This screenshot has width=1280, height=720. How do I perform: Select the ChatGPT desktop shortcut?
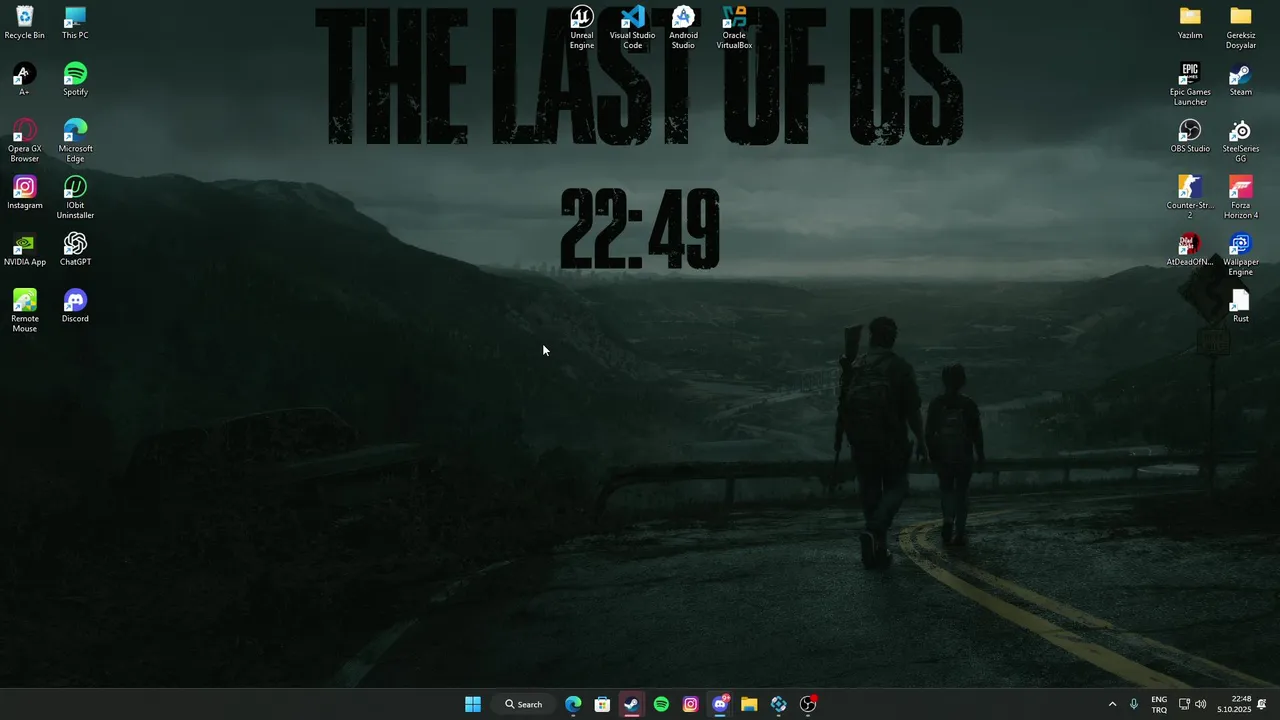[x=75, y=250]
